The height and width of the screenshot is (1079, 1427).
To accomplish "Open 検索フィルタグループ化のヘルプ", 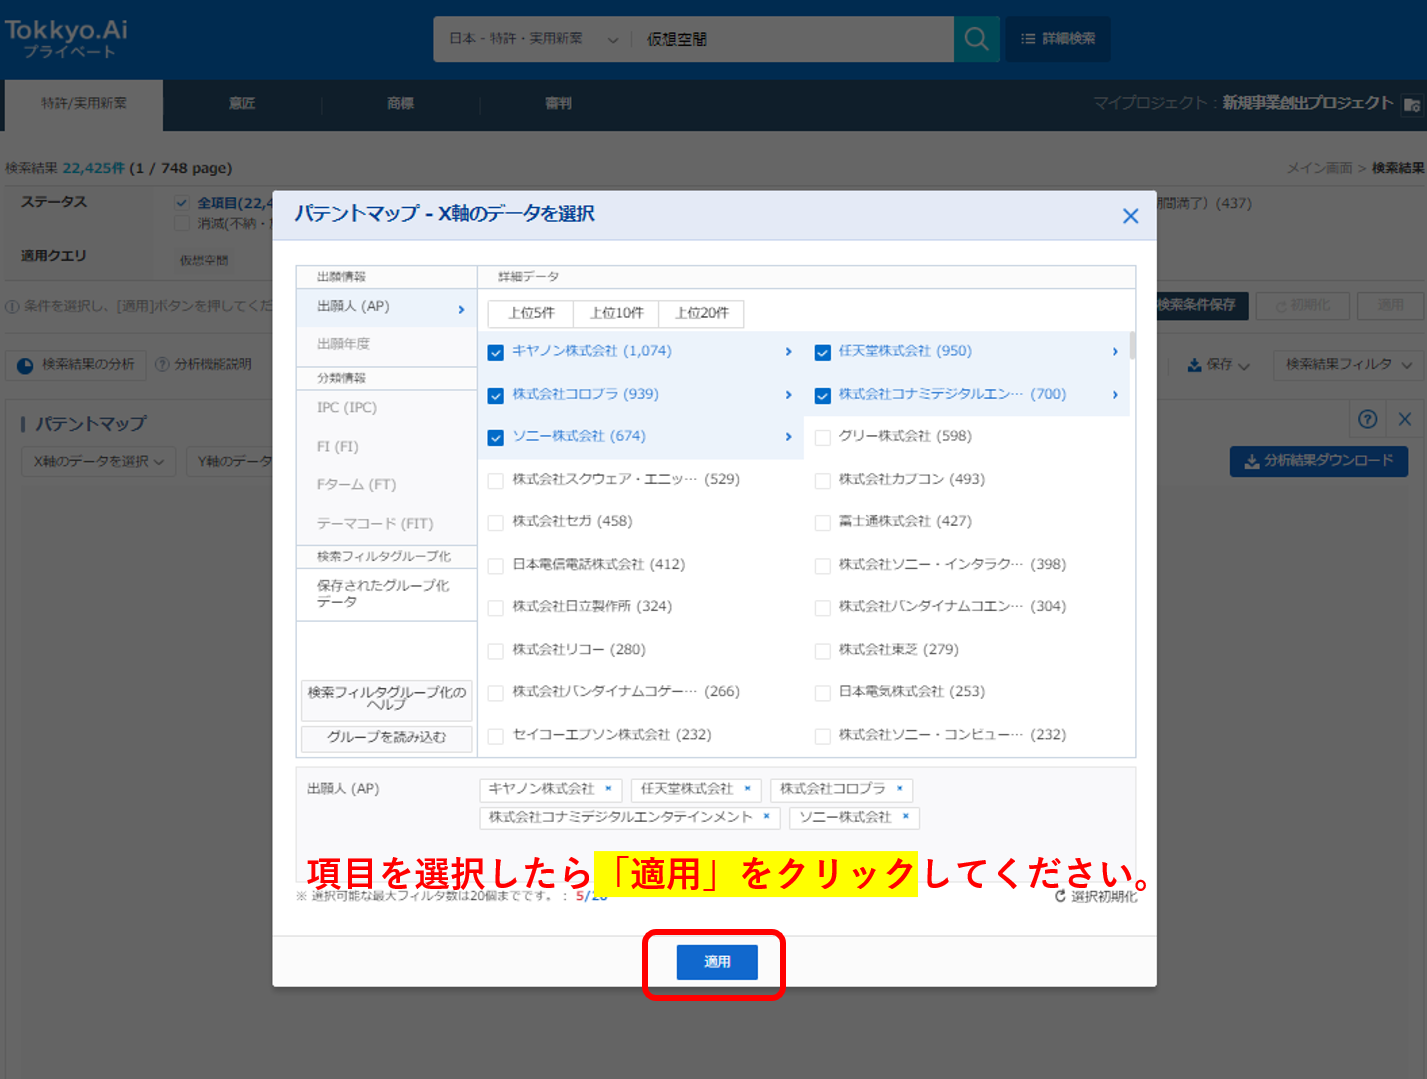I will point(387,699).
